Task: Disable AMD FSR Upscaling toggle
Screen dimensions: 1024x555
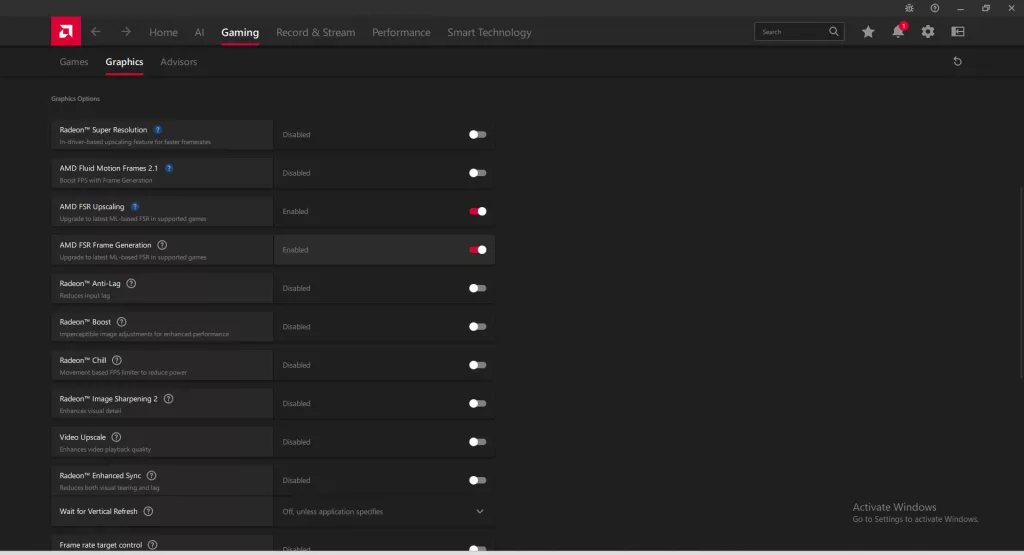Action: [x=477, y=212]
